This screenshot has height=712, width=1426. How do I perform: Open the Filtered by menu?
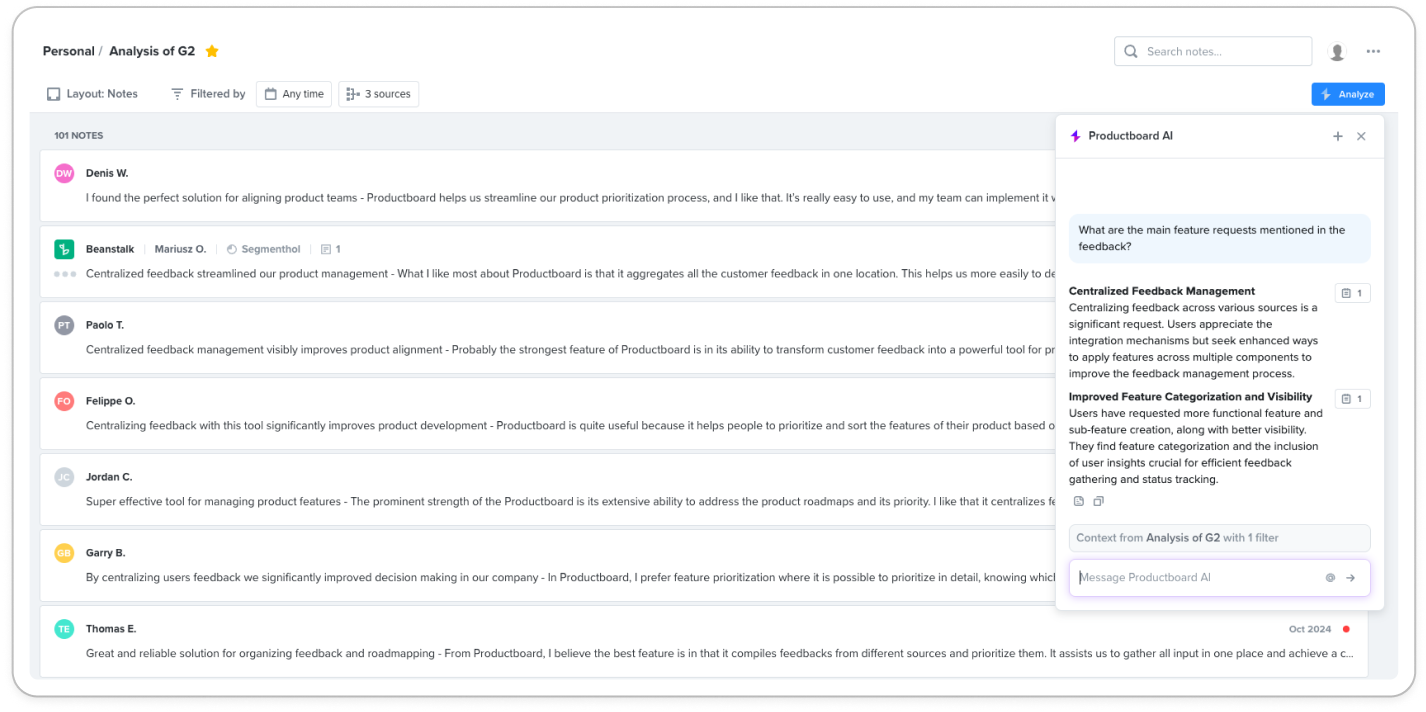pos(208,94)
